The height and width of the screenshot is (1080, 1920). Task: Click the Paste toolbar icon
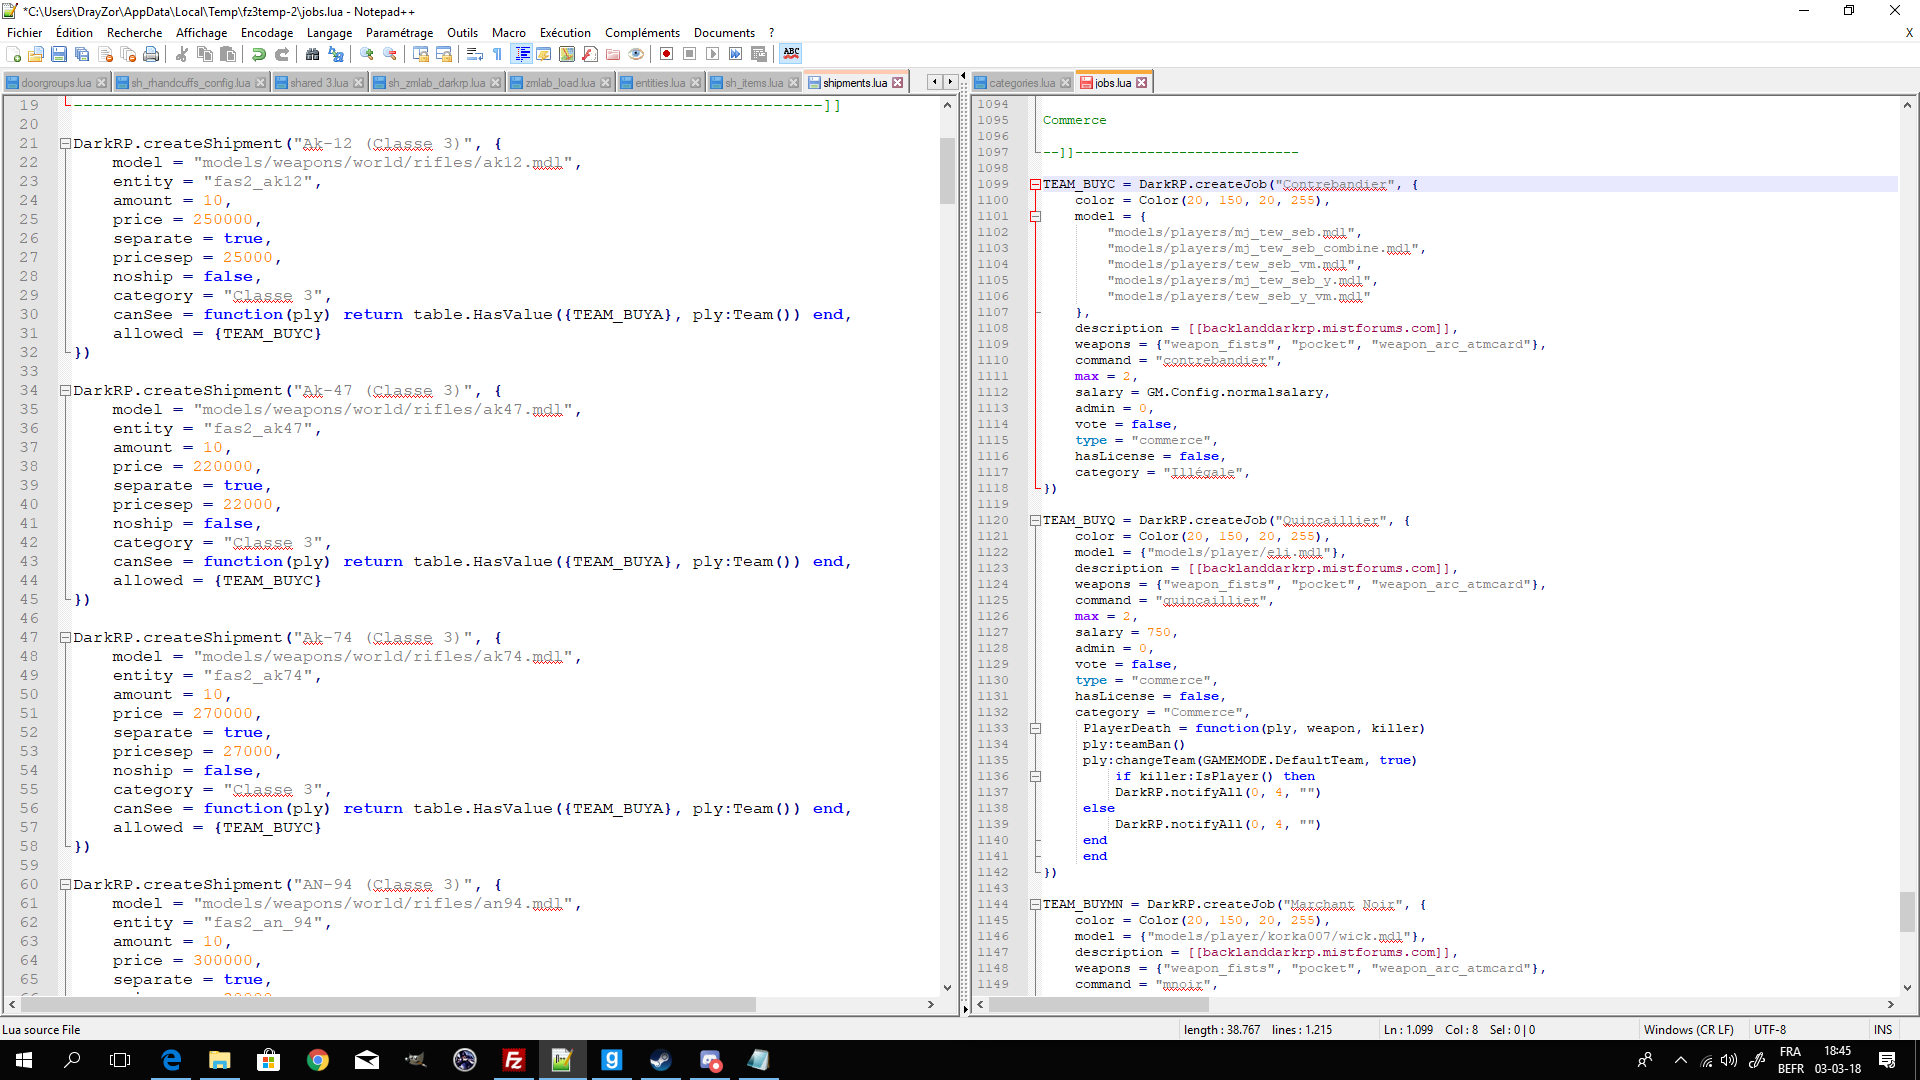228,54
